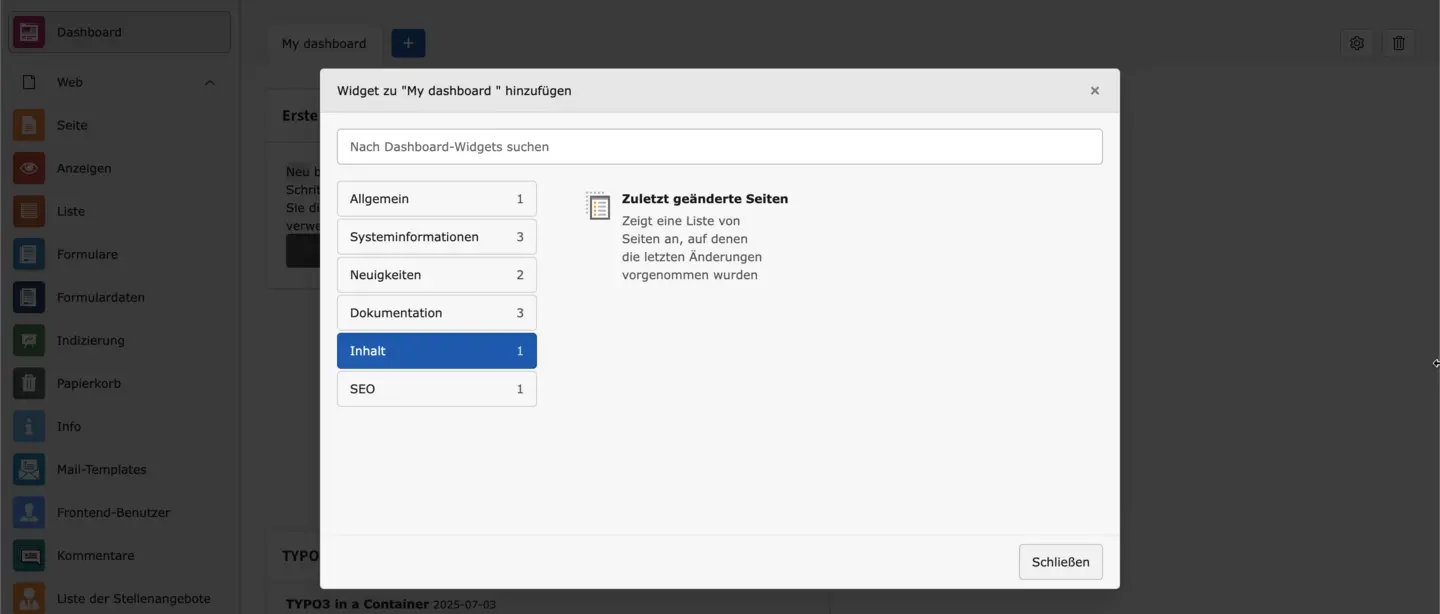Open the Frontend-Benutzer user icon
Screen dimensions: 1440x614
[x=29, y=512]
